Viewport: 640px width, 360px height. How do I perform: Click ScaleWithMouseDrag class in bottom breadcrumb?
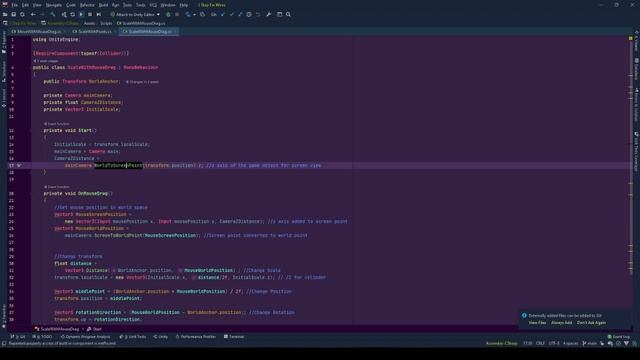tap(57, 329)
